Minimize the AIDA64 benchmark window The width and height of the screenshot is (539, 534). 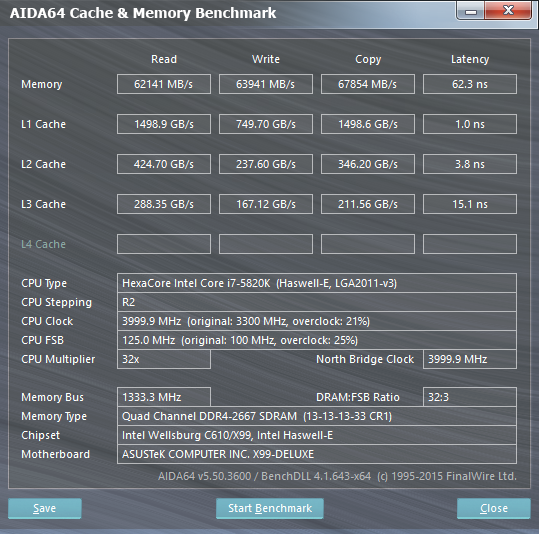[x=471, y=11]
